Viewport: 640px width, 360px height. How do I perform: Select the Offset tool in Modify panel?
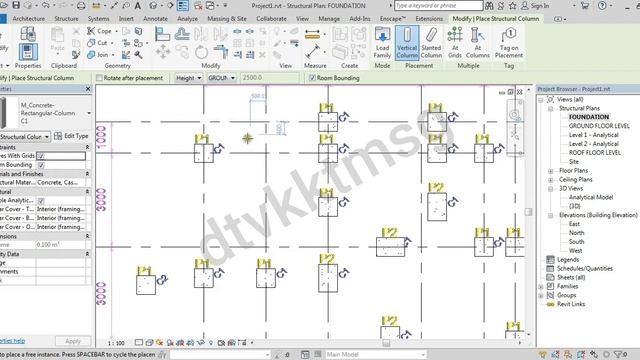tap(182, 34)
